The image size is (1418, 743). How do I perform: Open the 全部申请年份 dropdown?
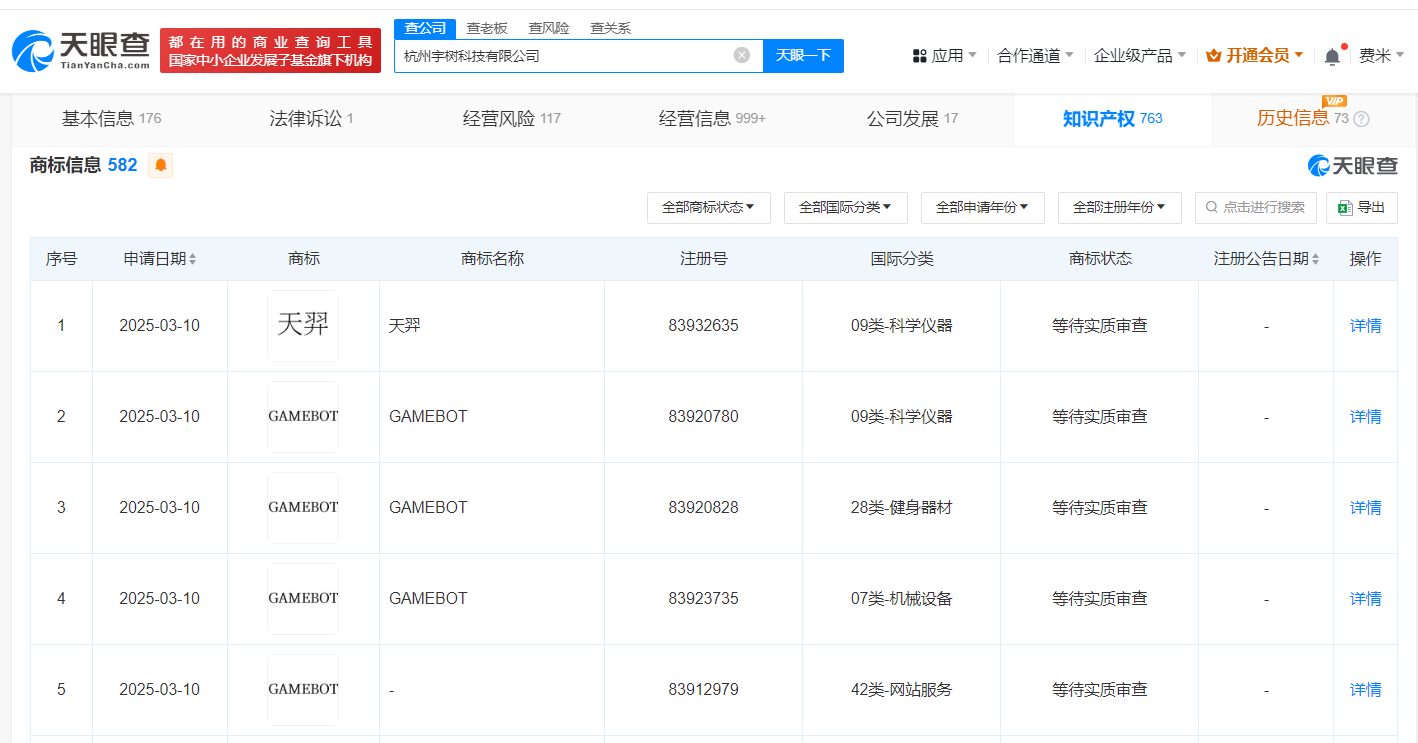(x=983, y=207)
